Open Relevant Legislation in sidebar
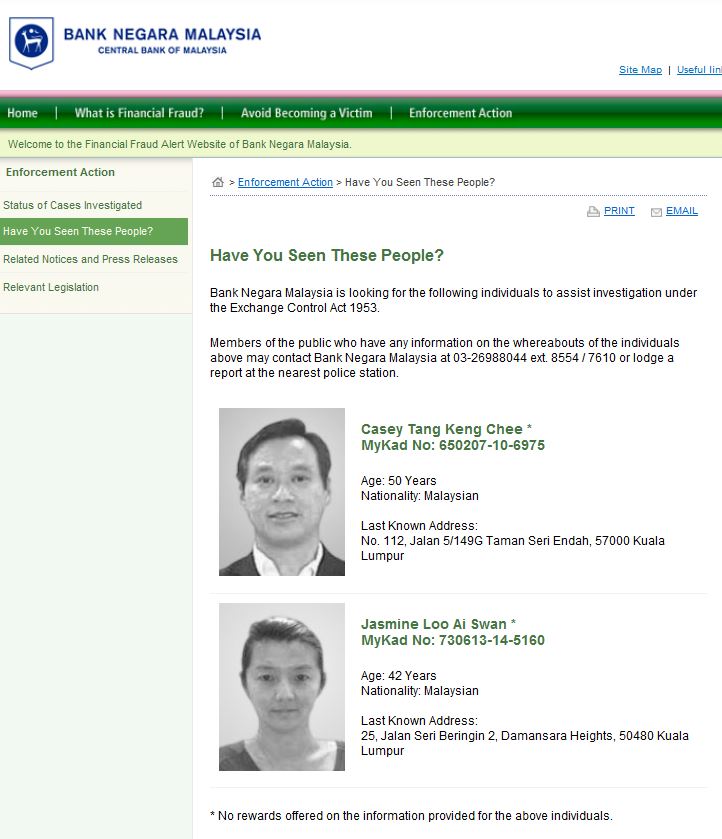The height and width of the screenshot is (839, 722). [x=51, y=287]
